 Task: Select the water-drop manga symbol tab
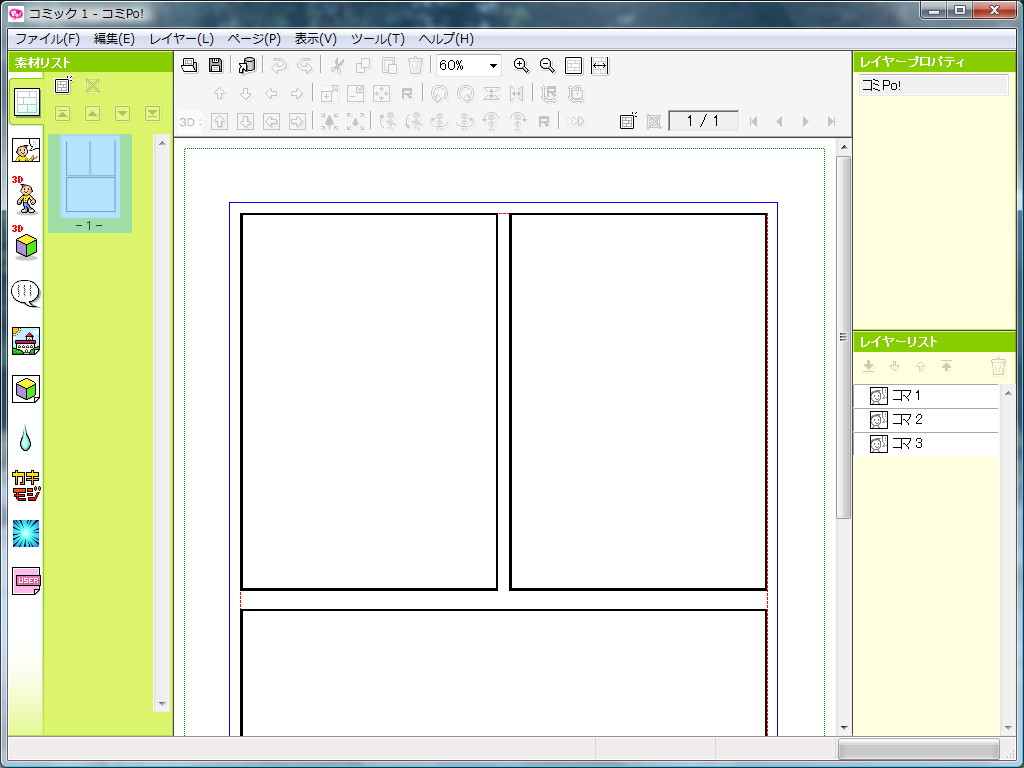(25, 438)
